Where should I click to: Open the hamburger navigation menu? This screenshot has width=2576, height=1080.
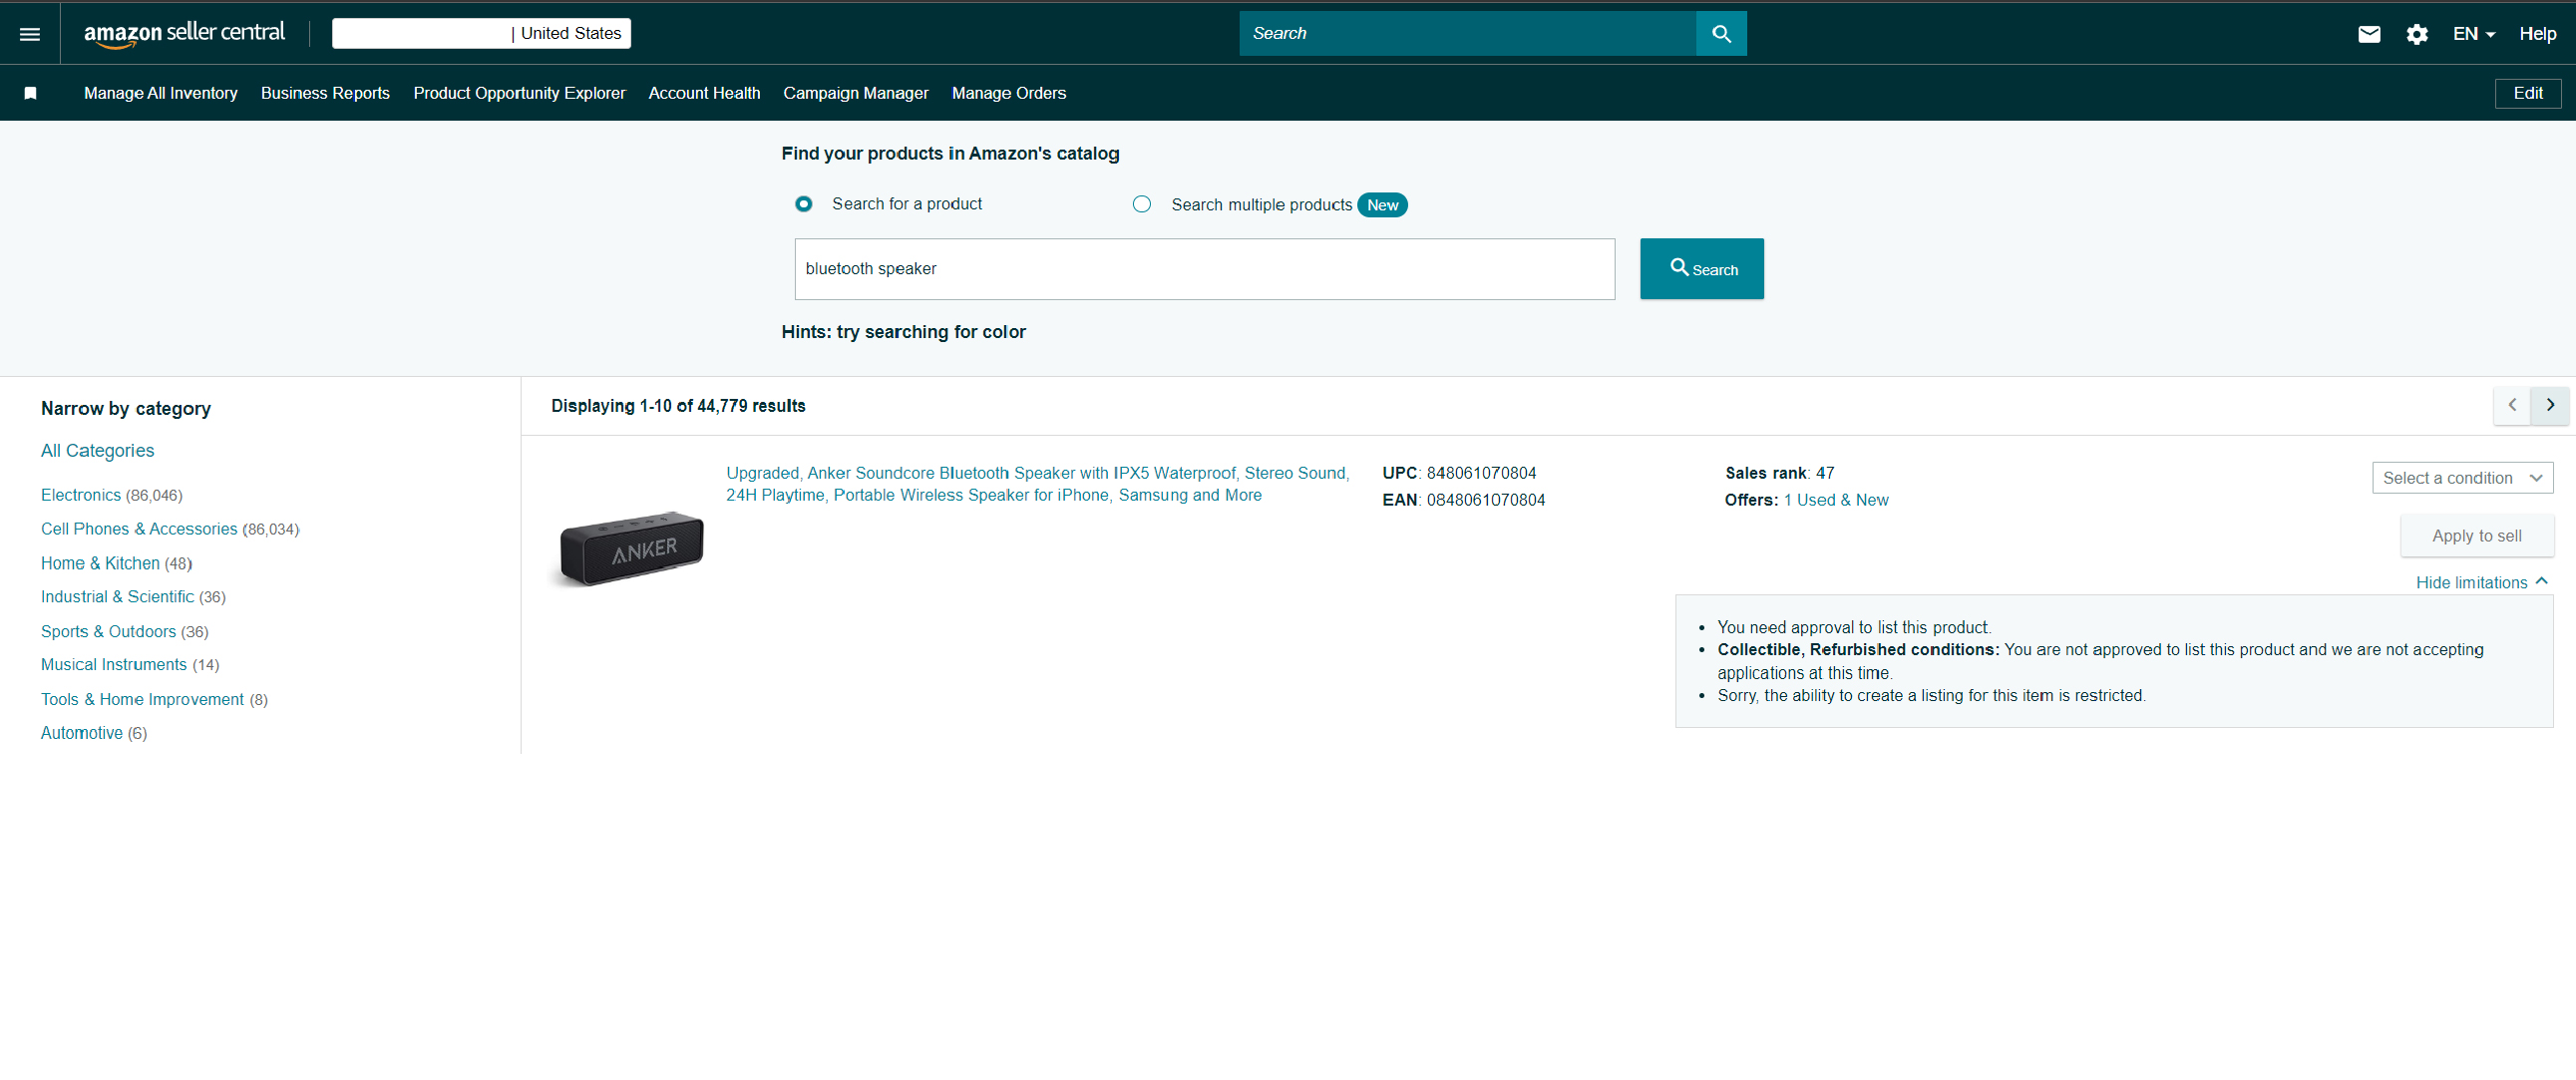[30, 34]
